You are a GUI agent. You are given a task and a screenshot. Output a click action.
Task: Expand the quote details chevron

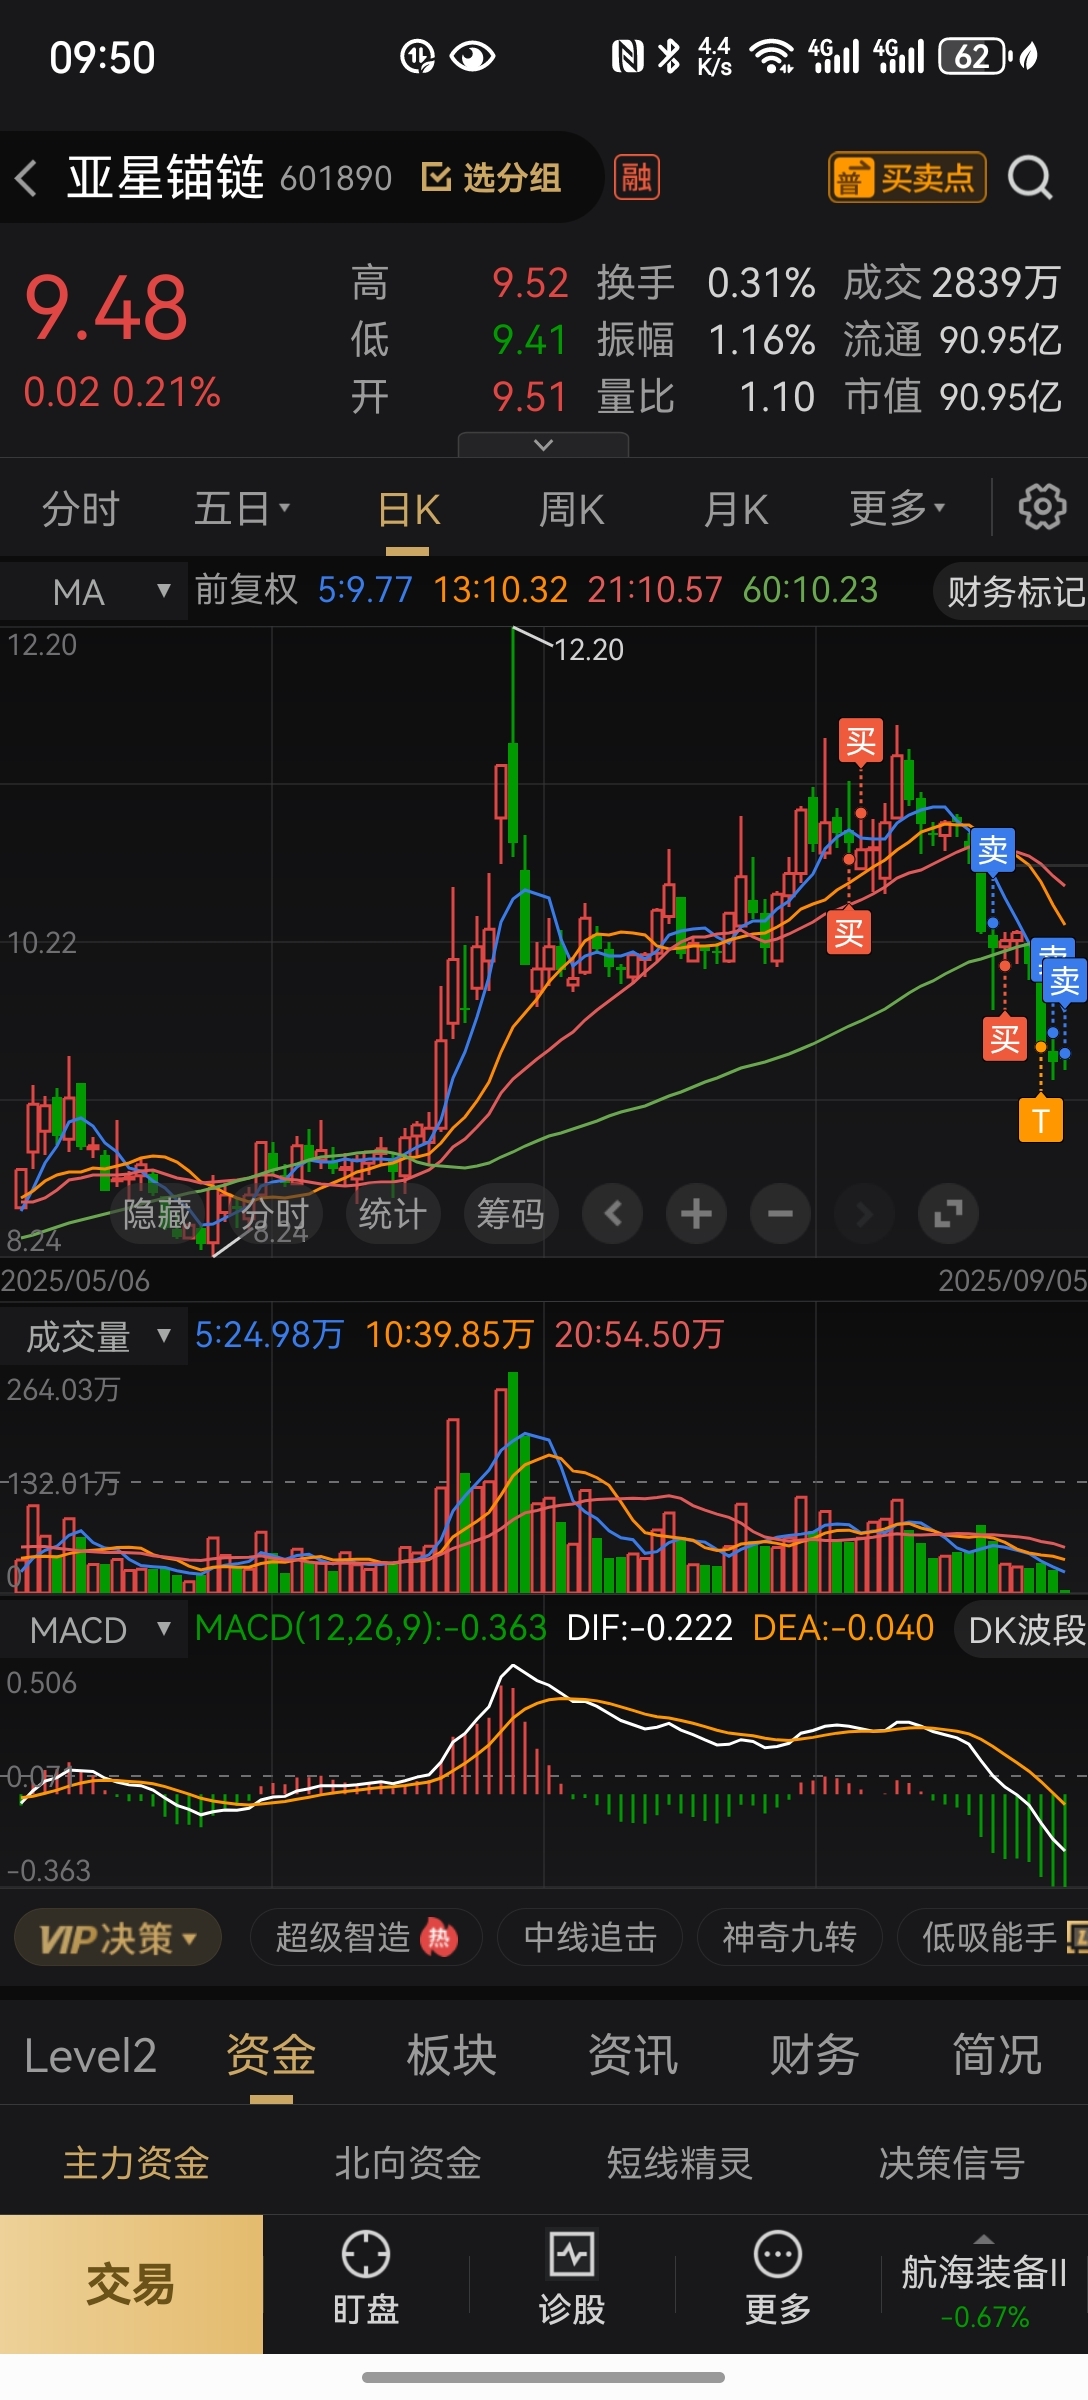tap(543, 445)
